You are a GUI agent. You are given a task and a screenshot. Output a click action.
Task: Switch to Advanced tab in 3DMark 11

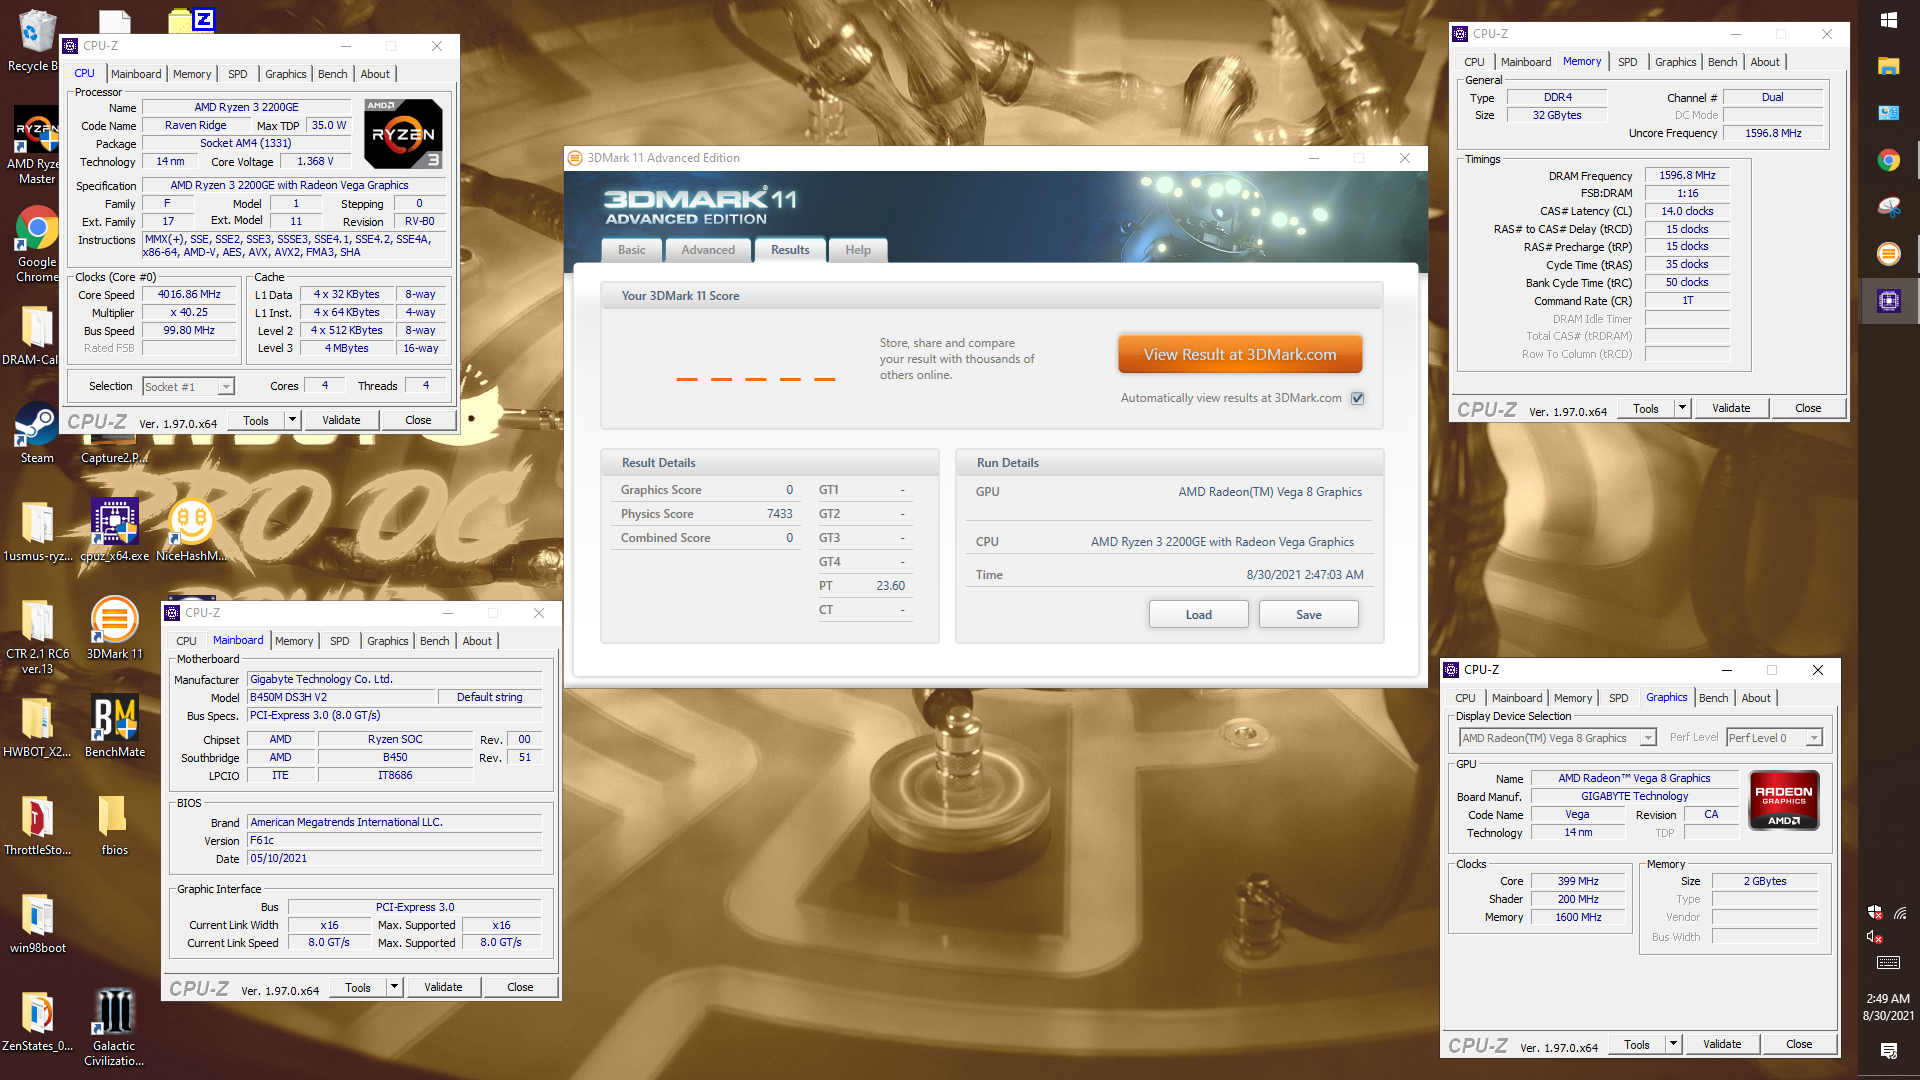(x=708, y=250)
